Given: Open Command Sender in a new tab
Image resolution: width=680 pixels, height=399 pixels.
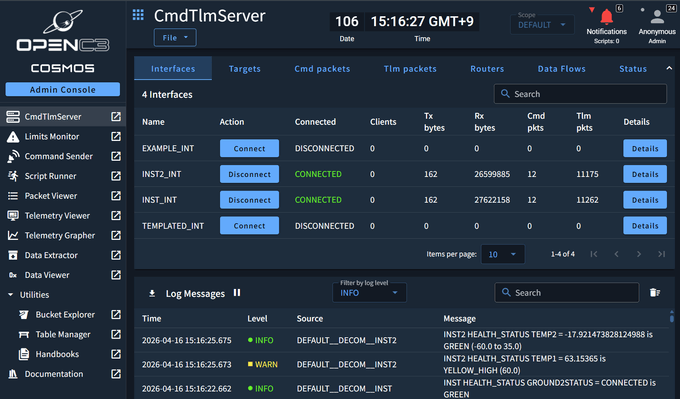Looking at the screenshot, I should [116, 156].
